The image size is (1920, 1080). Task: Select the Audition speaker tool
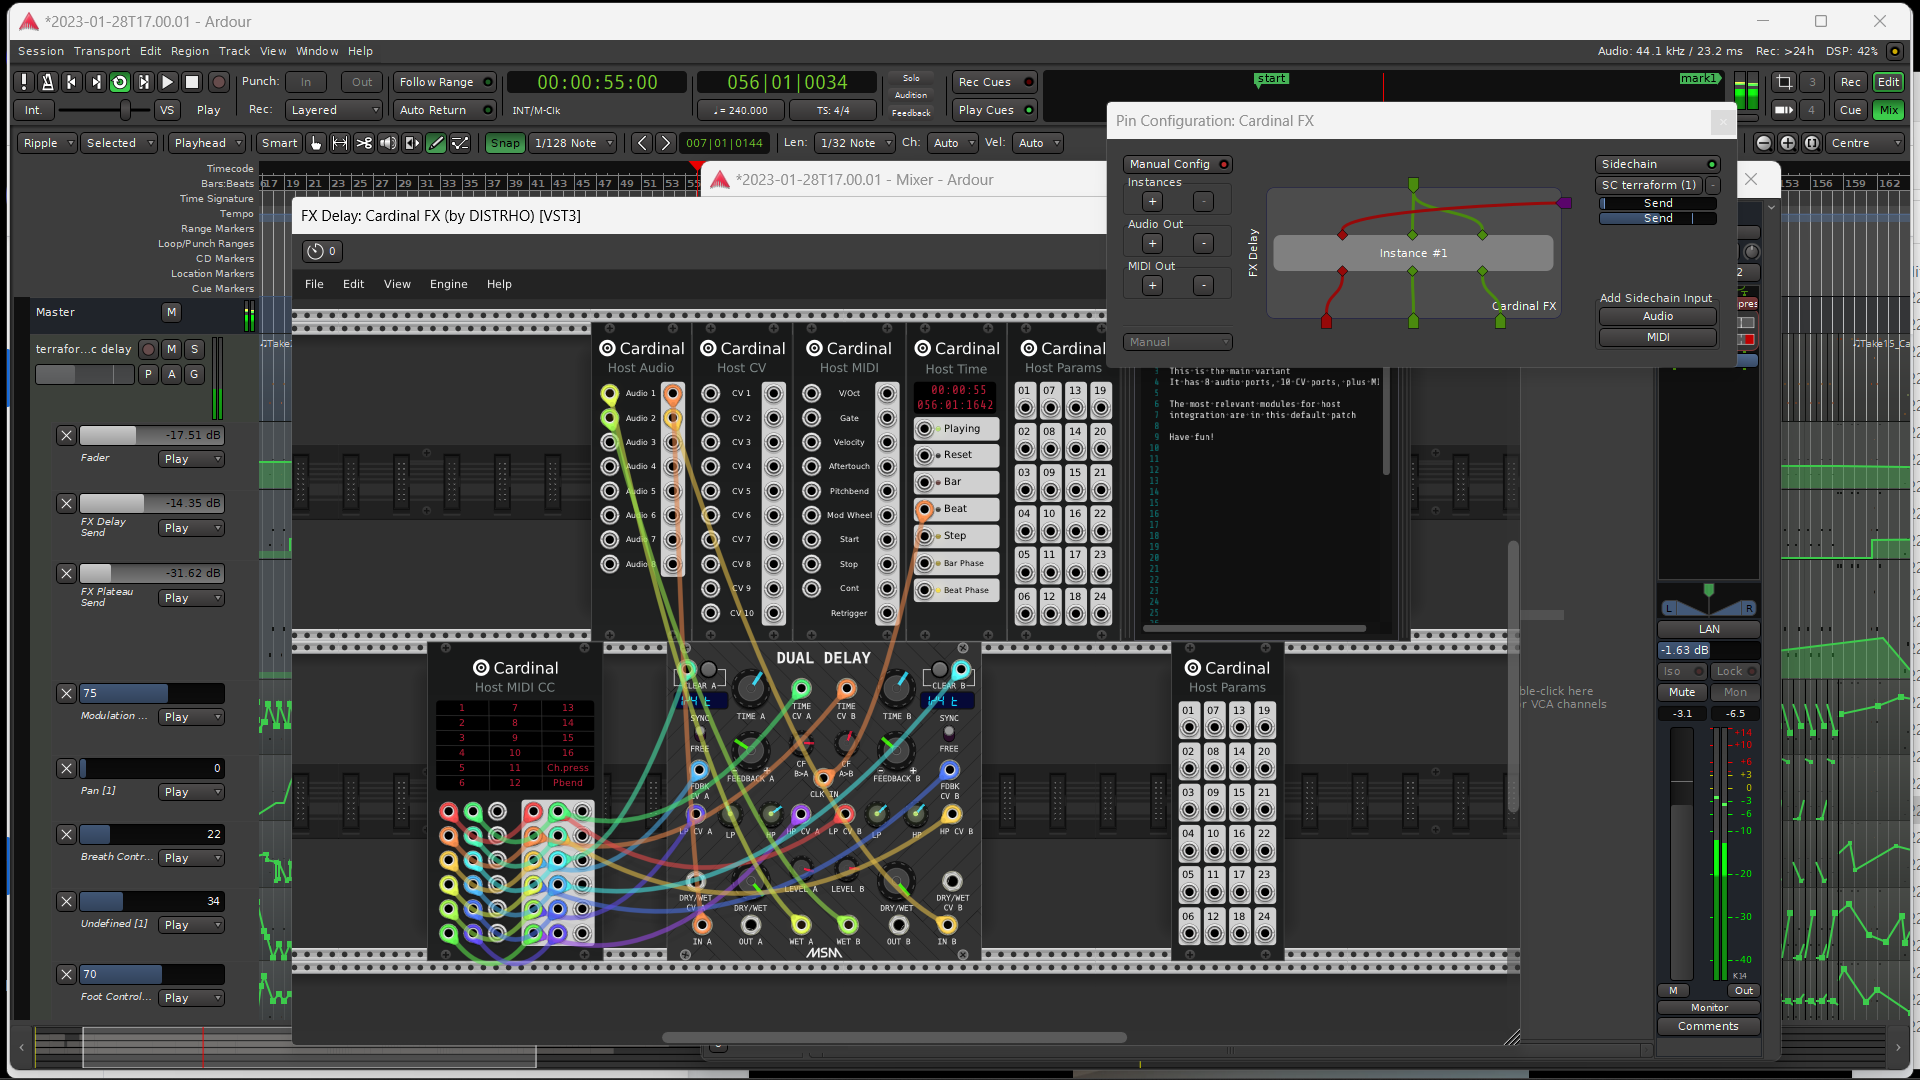point(388,143)
